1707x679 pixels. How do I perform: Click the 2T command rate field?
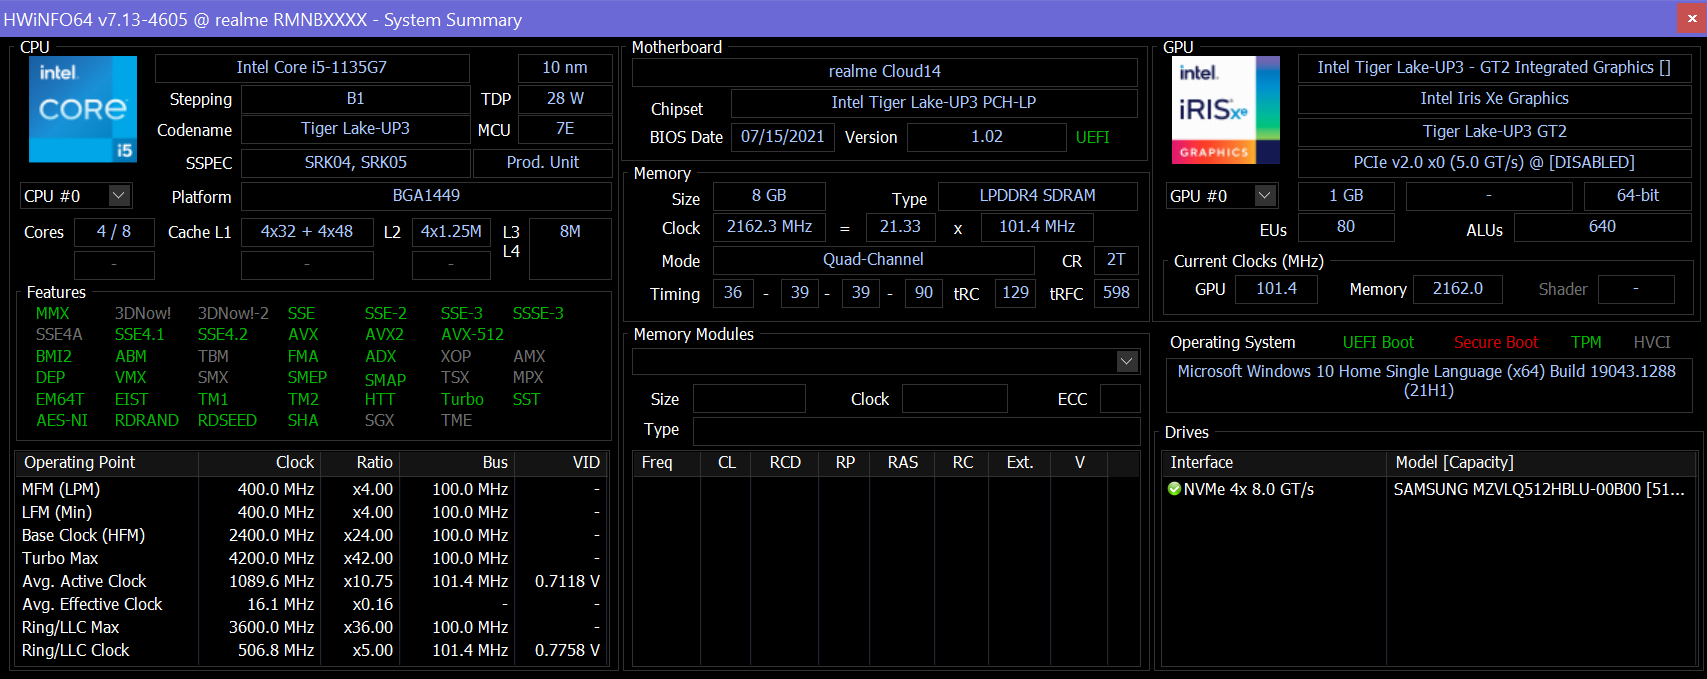[1116, 260]
